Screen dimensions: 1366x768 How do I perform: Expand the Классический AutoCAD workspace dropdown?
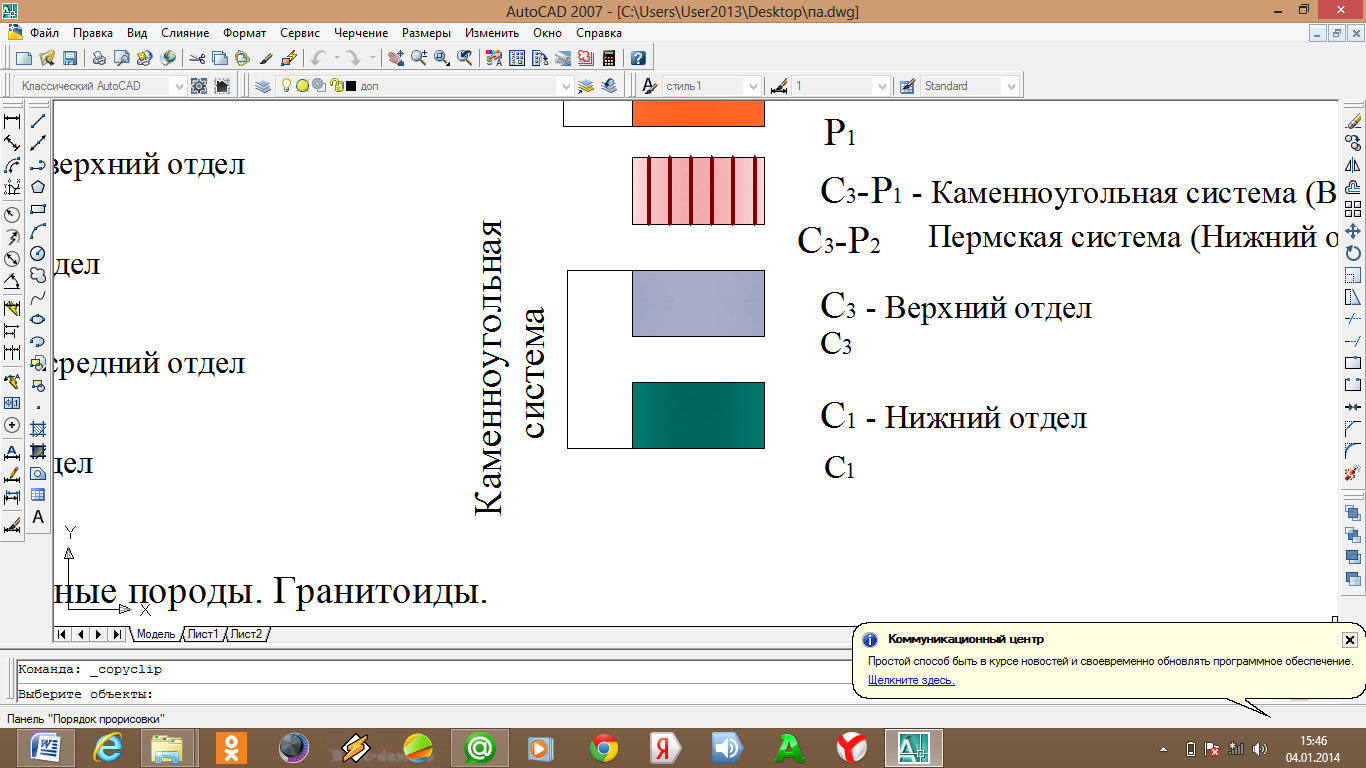(x=179, y=86)
